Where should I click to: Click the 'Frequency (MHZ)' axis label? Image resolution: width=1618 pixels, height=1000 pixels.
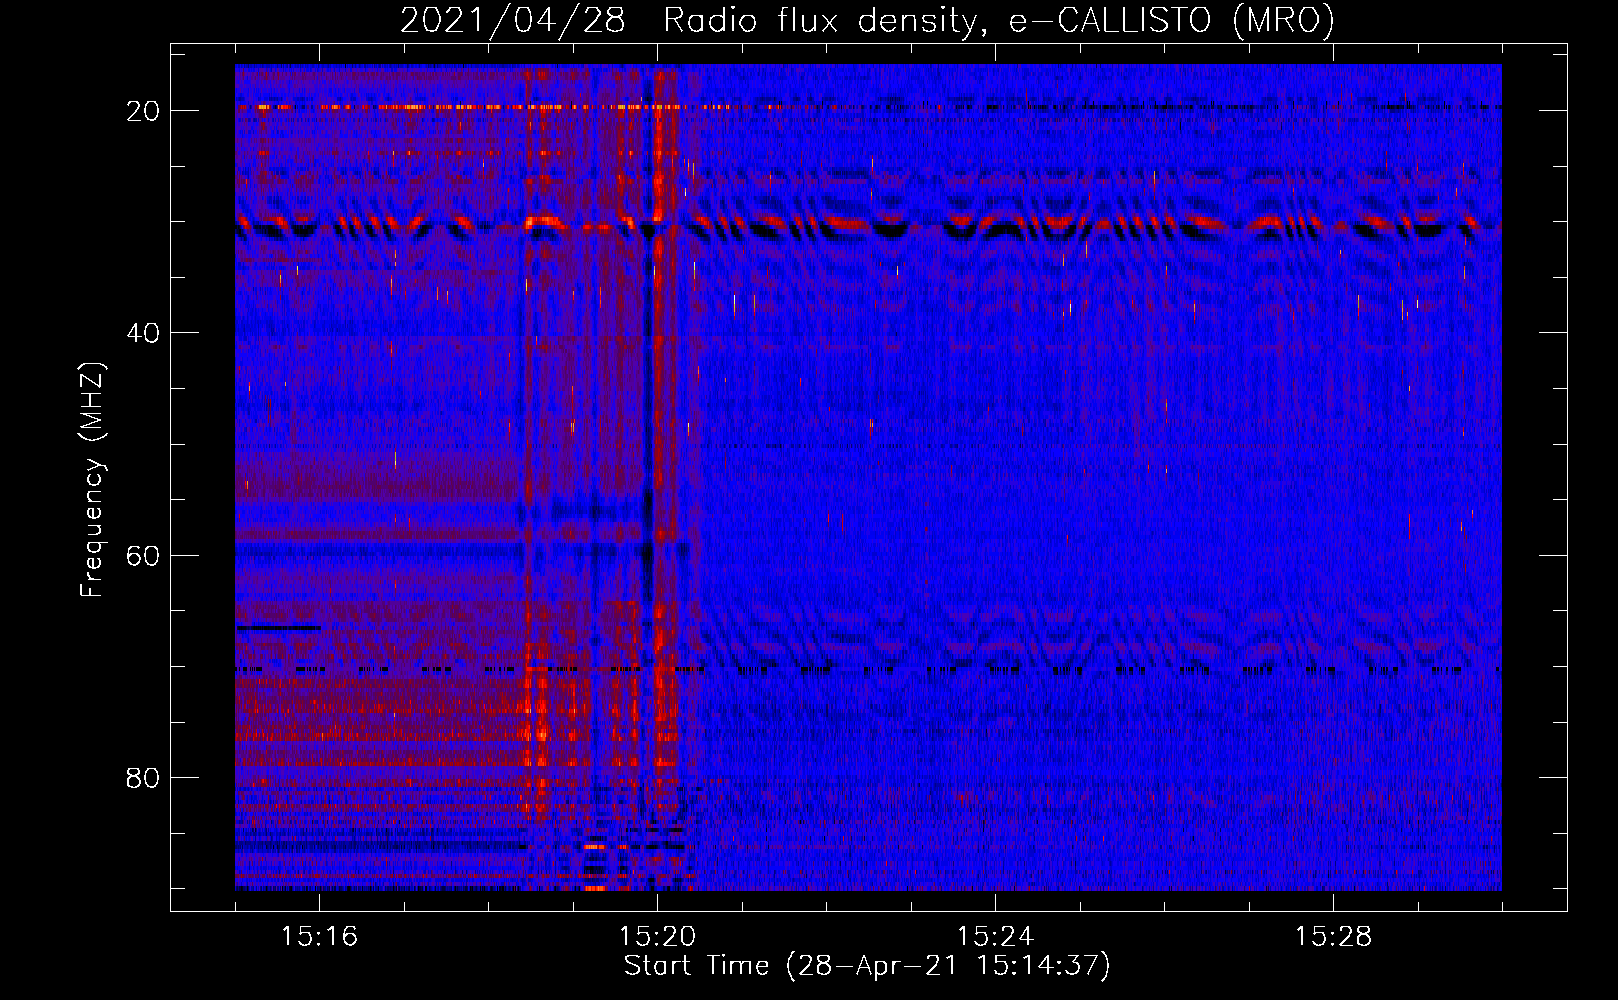coord(92,480)
